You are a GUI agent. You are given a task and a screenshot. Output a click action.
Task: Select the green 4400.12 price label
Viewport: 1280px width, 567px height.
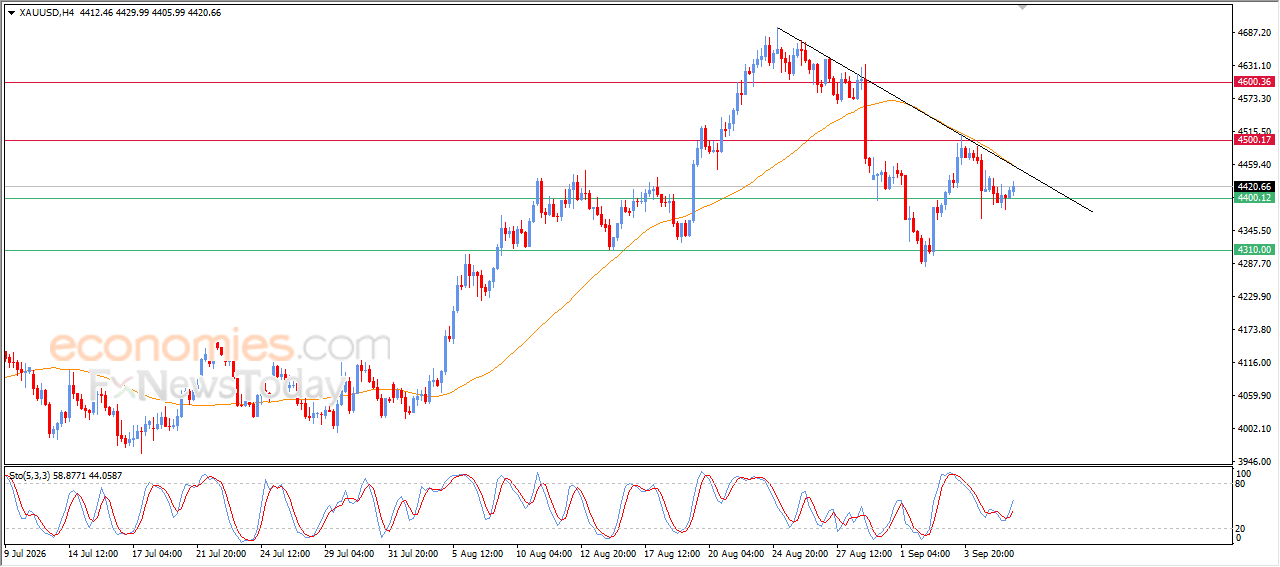coord(1253,198)
